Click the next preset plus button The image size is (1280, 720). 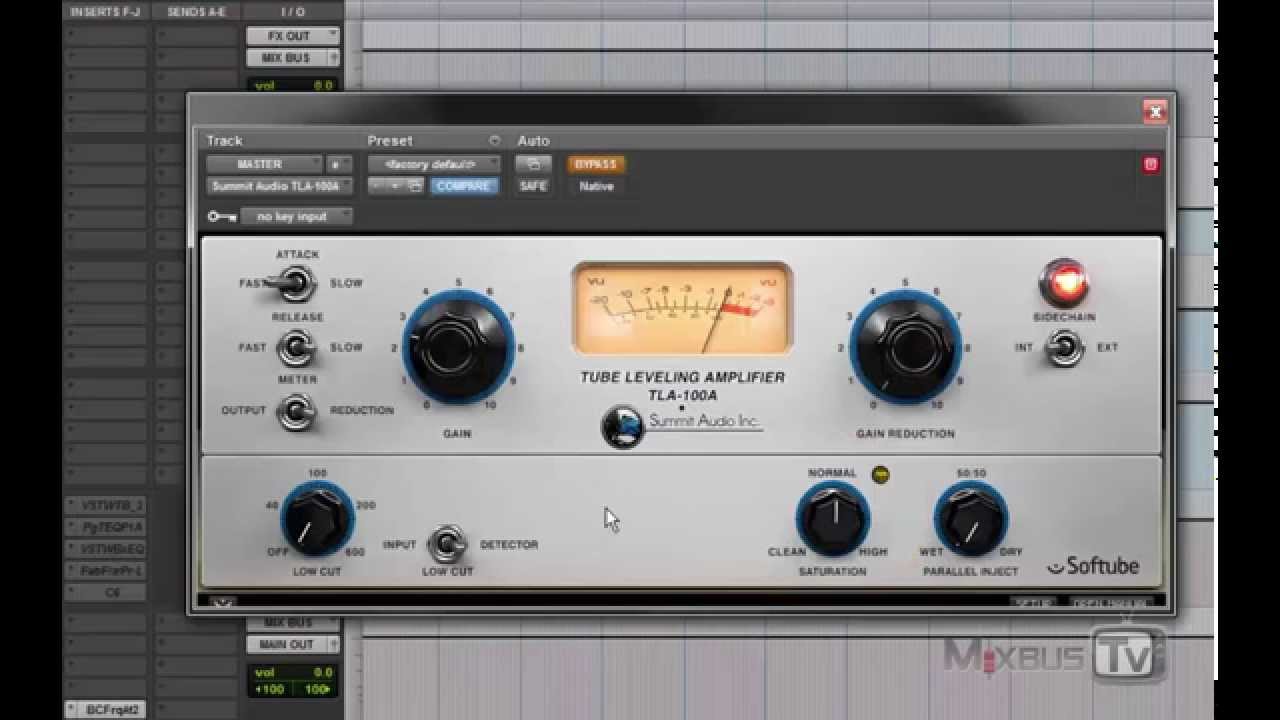(395, 186)
